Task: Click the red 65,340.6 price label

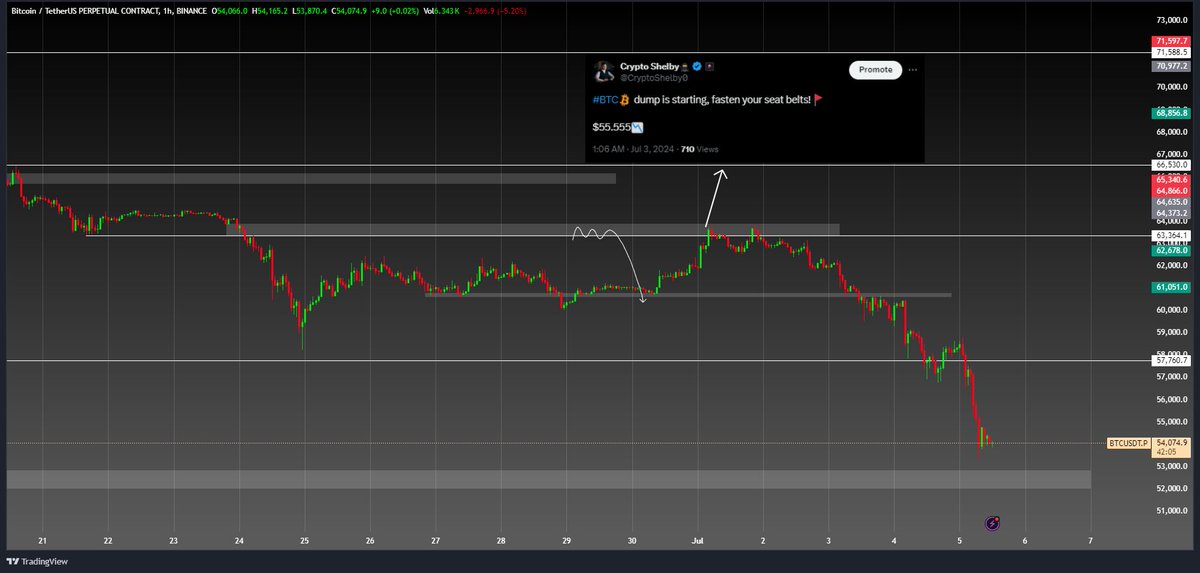Action: [1171, 179]
